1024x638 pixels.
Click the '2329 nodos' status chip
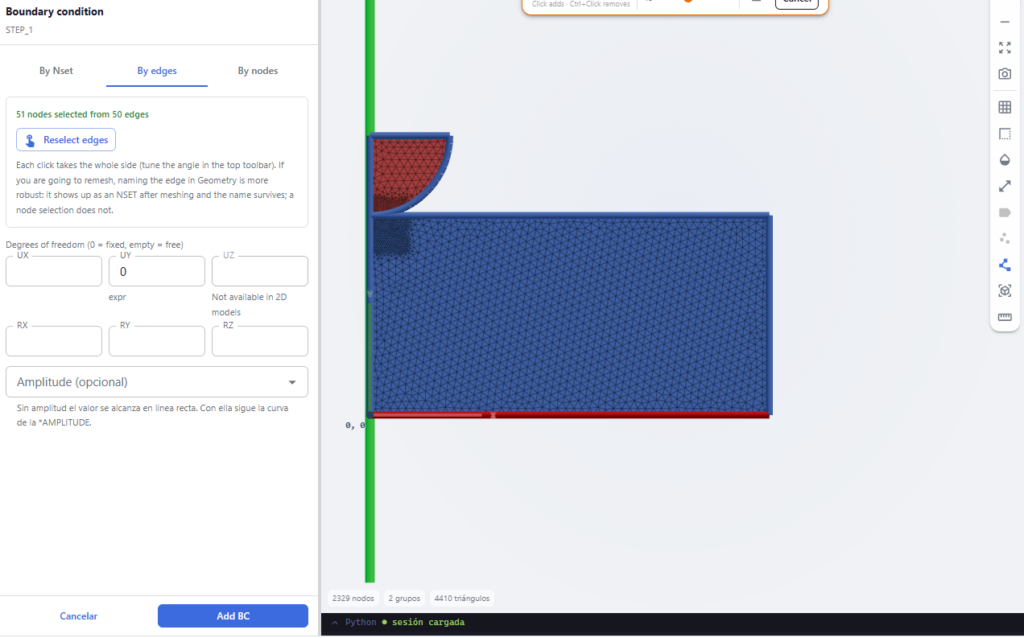point(353,598)
